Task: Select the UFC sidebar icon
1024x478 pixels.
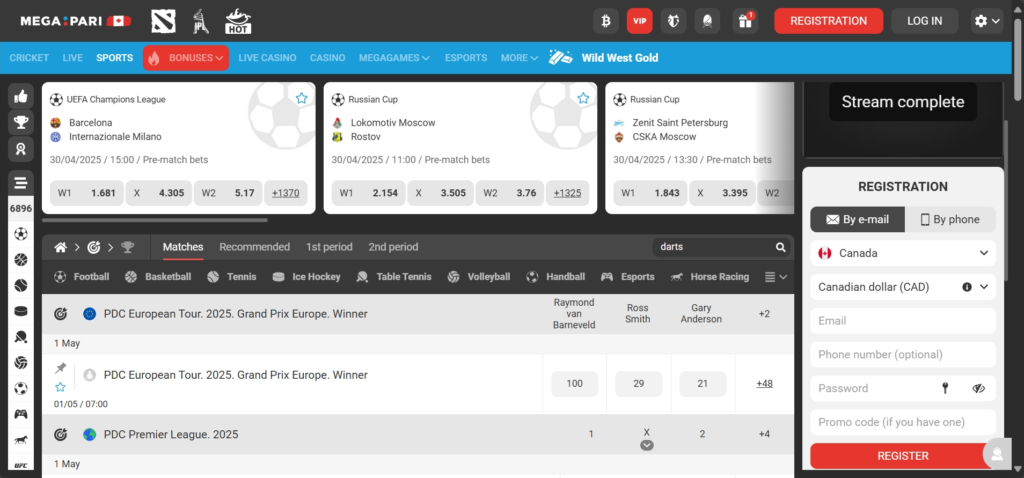Action: (x=21, y=465)
